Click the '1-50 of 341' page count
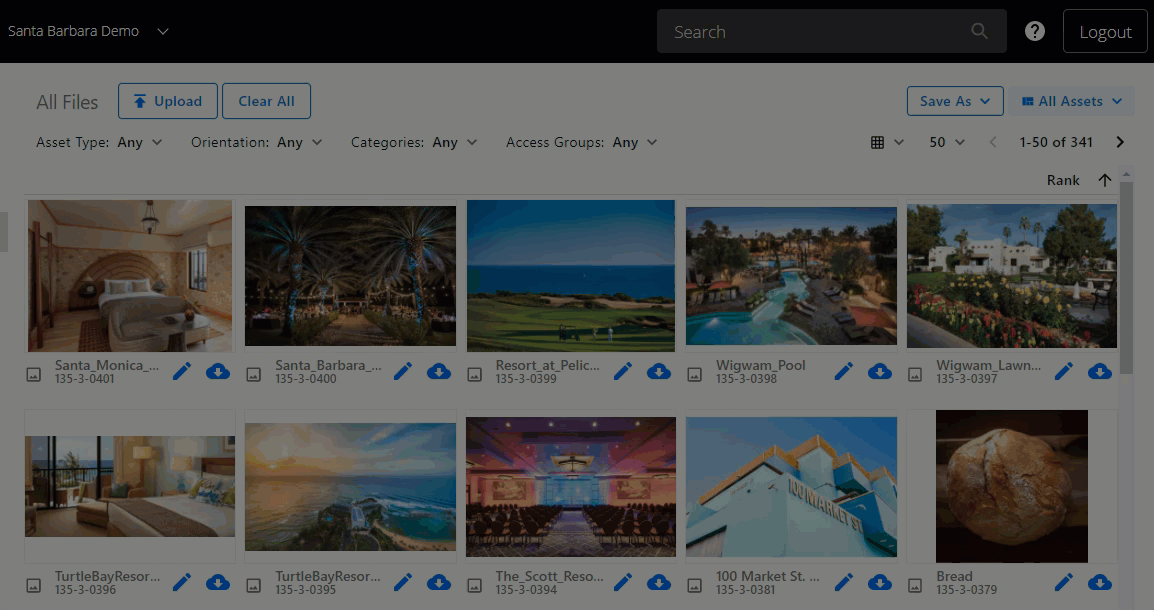 click(x=1055, y=142)
